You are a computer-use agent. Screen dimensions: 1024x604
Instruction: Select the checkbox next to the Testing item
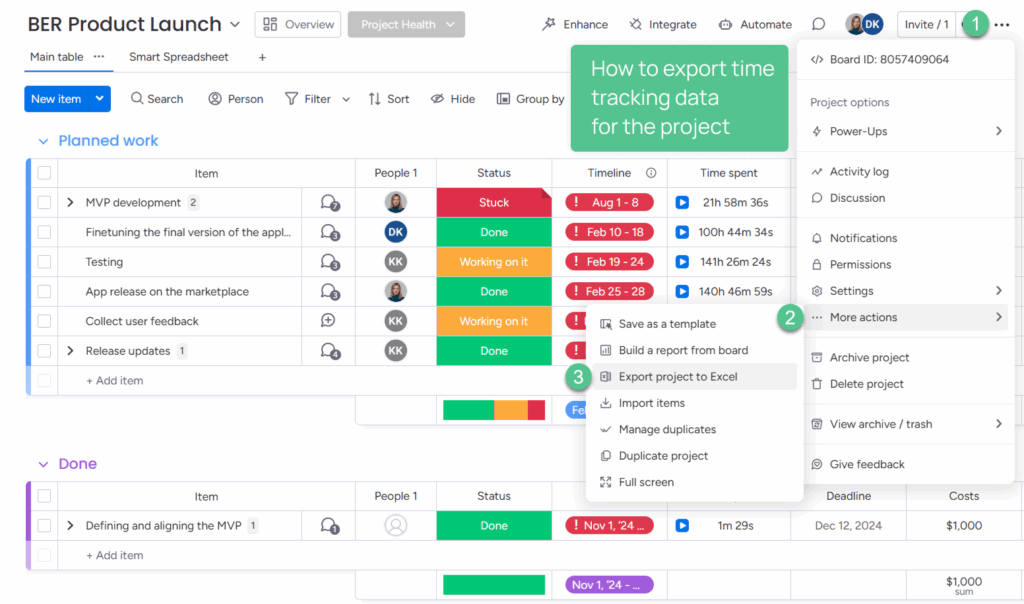click(42, 262)
